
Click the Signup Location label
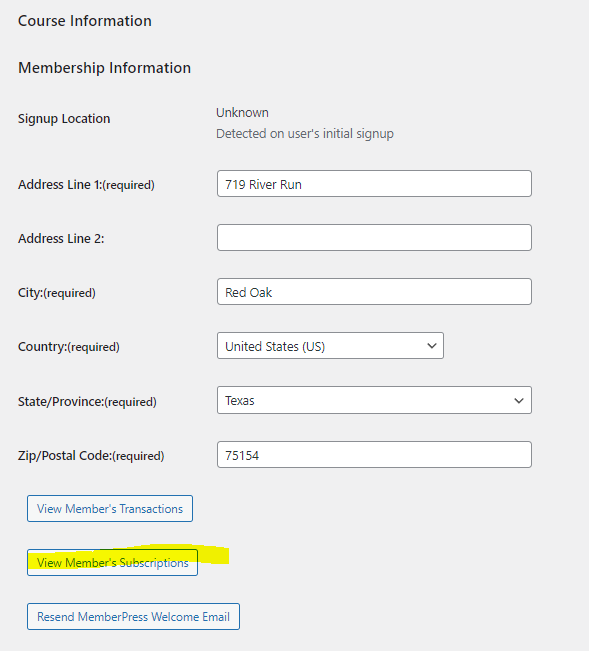click(x=64, y=119)
